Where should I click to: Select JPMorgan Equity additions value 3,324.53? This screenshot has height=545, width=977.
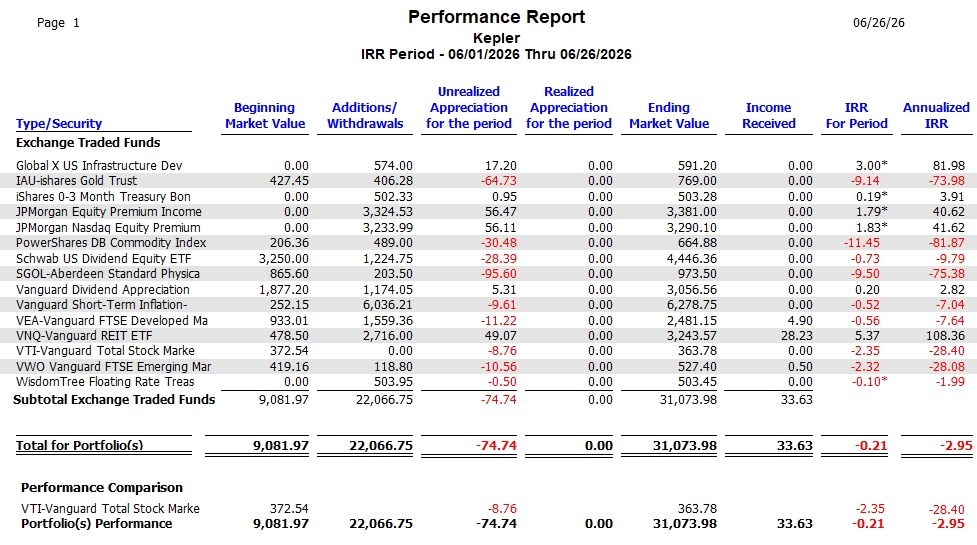[388, 212]
